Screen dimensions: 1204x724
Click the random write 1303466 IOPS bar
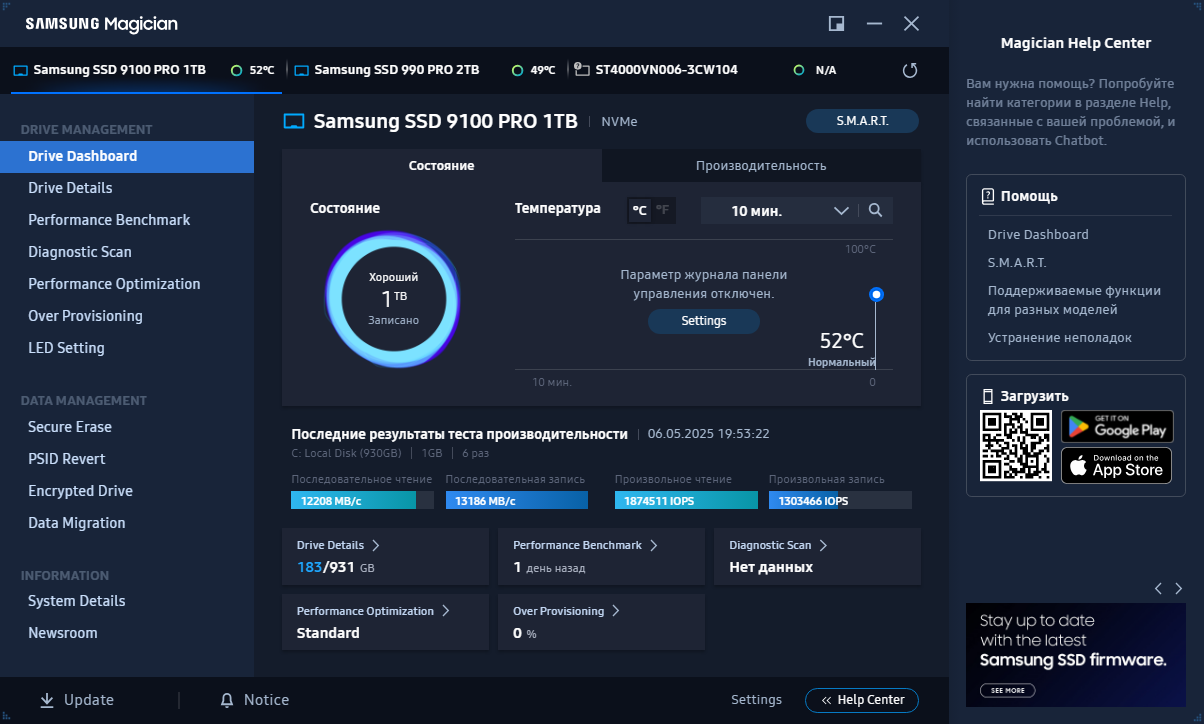coord(840,500)
